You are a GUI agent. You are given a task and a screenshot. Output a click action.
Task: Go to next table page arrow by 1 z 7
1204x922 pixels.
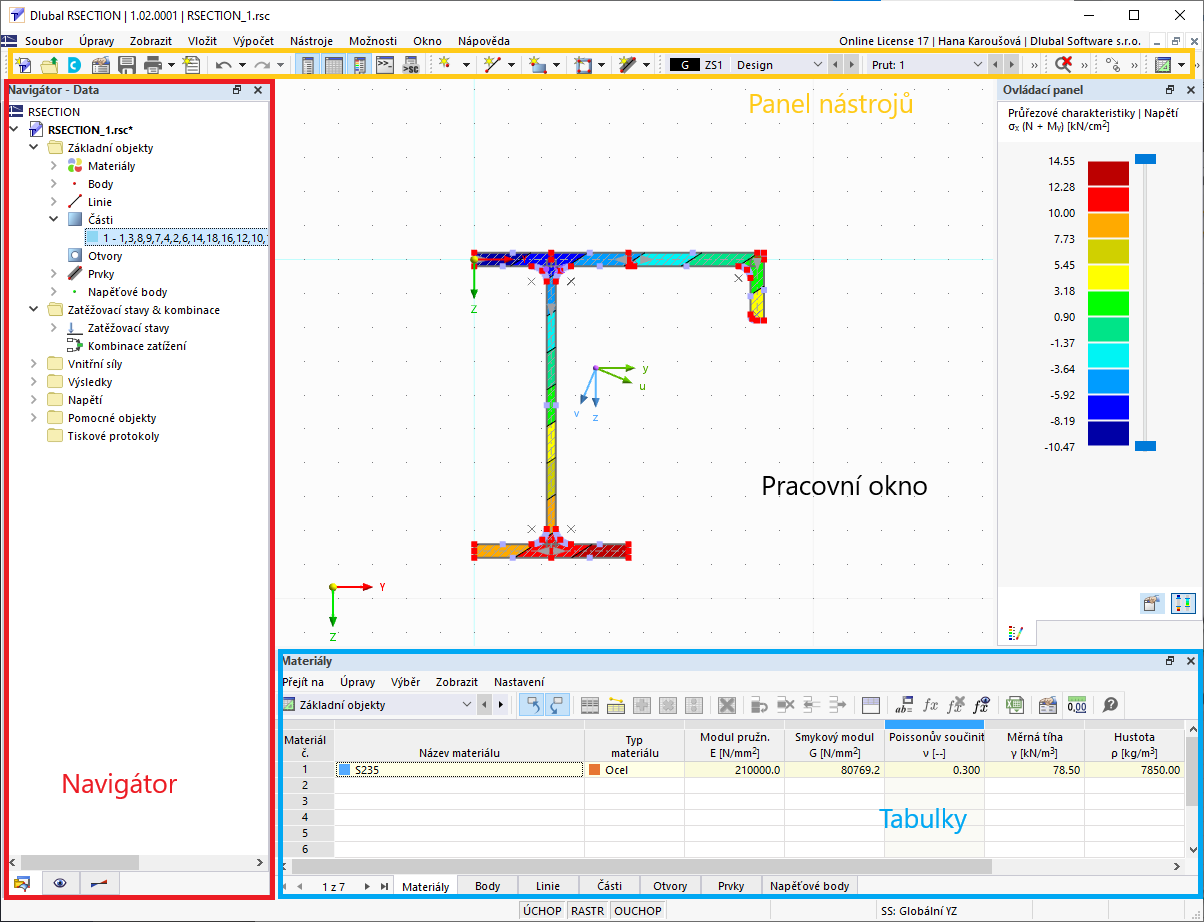(367, 886)
